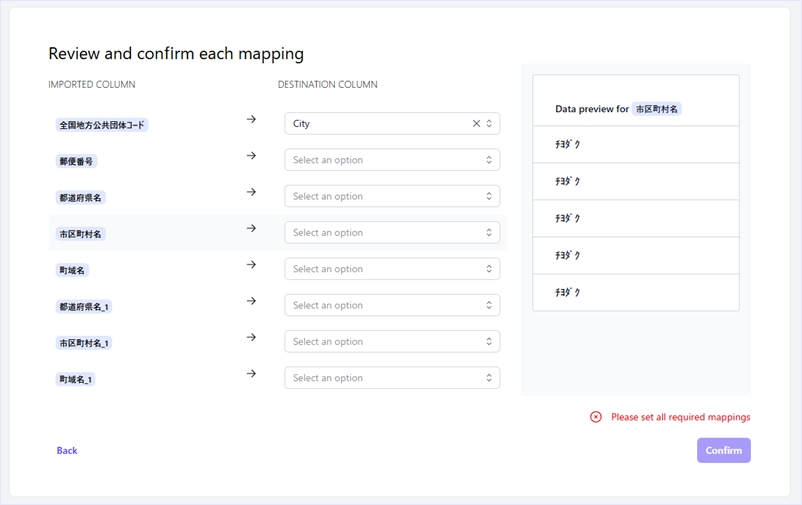This screenshot has height=505, width=802.
Task: Click the 市区町村名 tag in data preview header
Action: (656, 109)
